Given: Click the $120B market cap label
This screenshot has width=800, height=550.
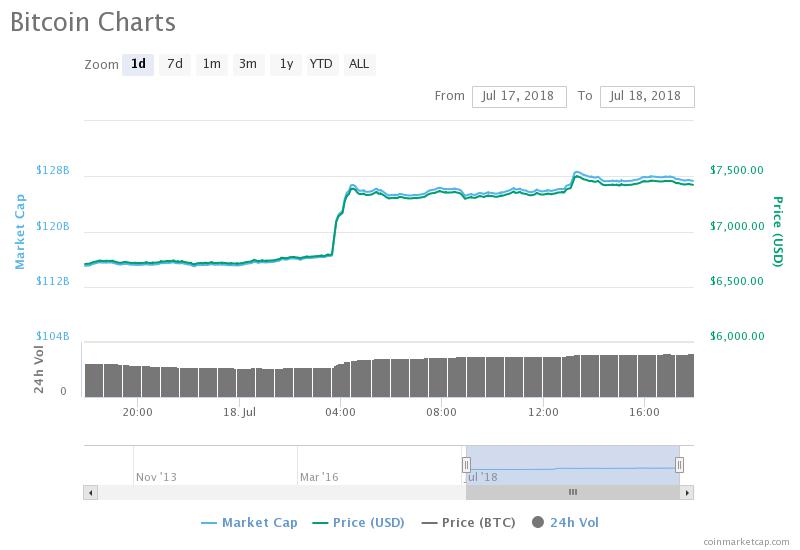Looking at the screenshot, I should [x=53, y=226].
